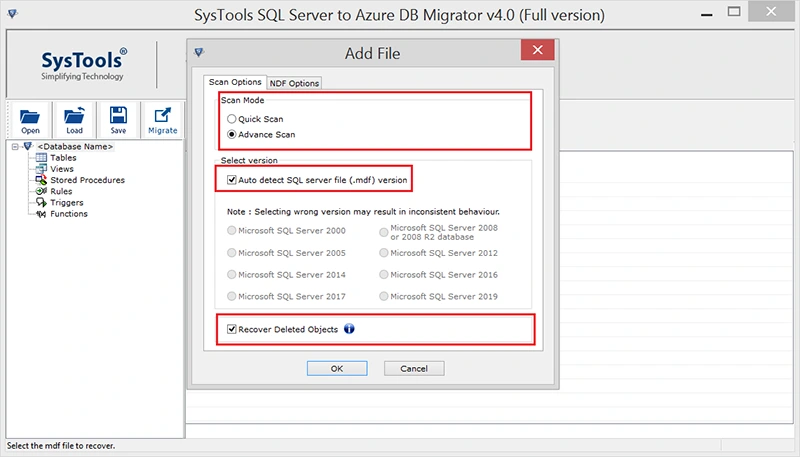Close the Add File dialog
Image resolution: width=800 pixels, height=457 pixels.
click(x=537, y=49)
